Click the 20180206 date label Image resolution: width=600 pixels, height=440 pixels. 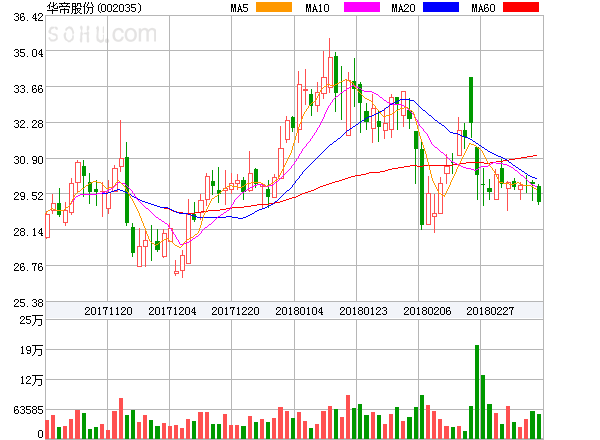pyautogui.click(x=427, y=311)
